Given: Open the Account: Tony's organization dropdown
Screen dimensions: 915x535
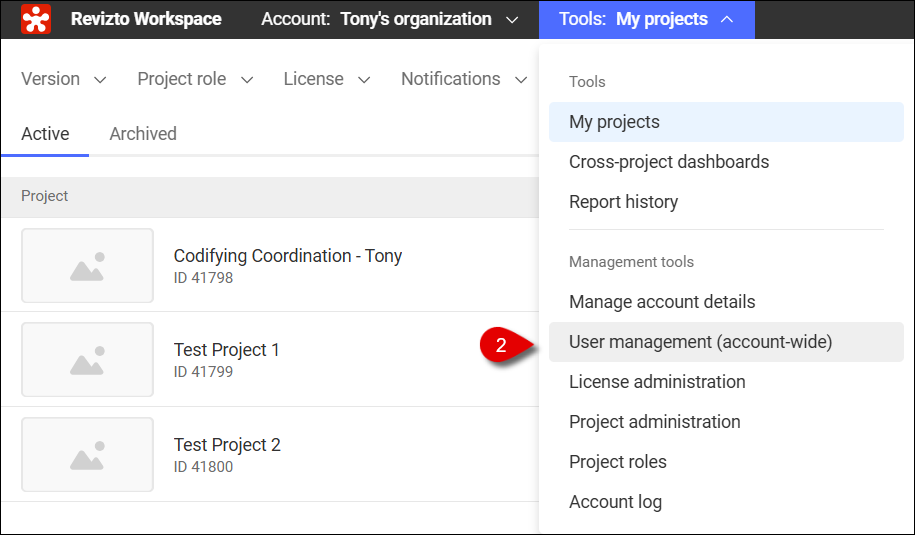Looking at the screenshot, I should (389, 19).
